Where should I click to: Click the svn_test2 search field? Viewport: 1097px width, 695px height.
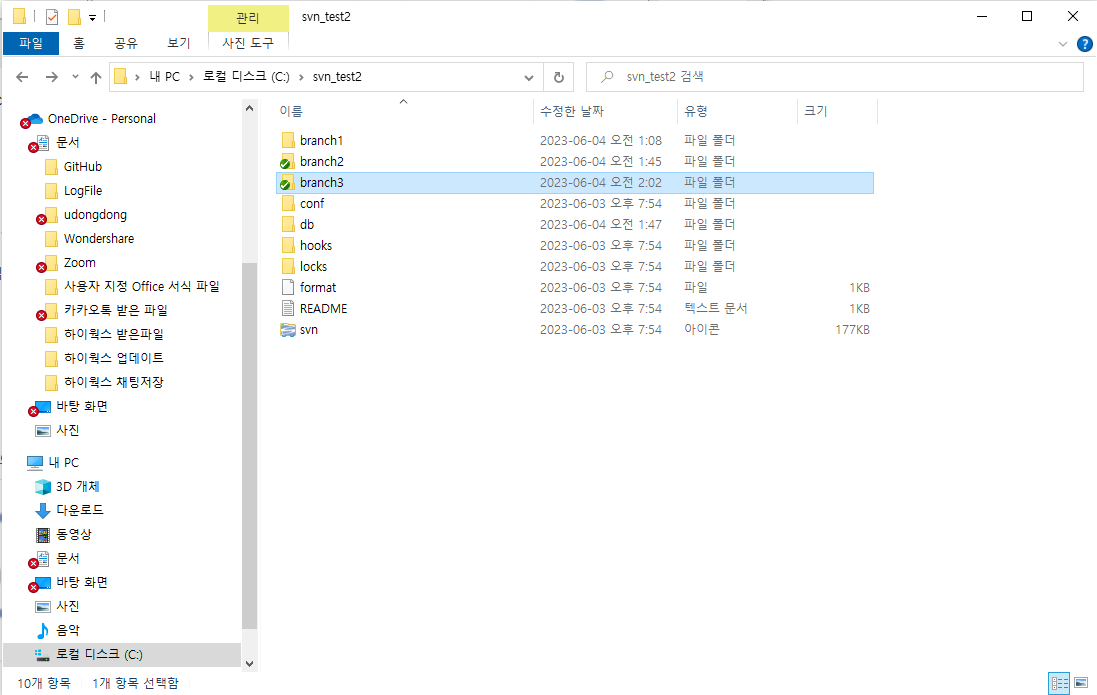(x=835, y=77)
